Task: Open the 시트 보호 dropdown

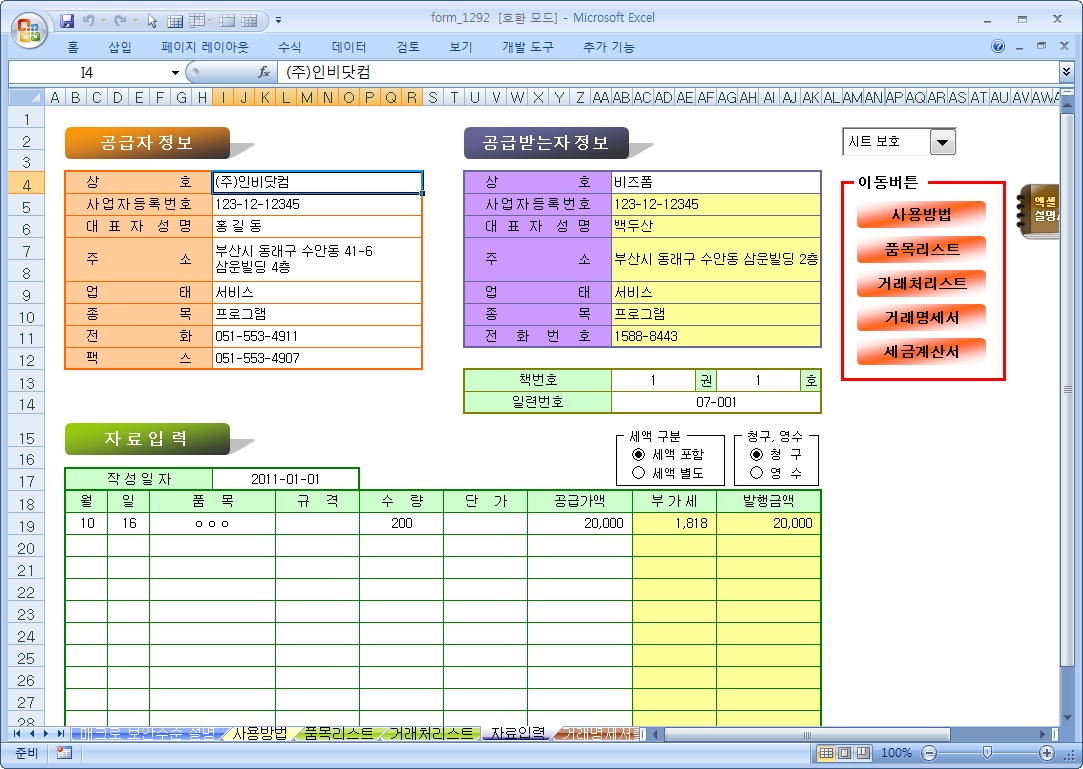Action: (x=942, y=142)
